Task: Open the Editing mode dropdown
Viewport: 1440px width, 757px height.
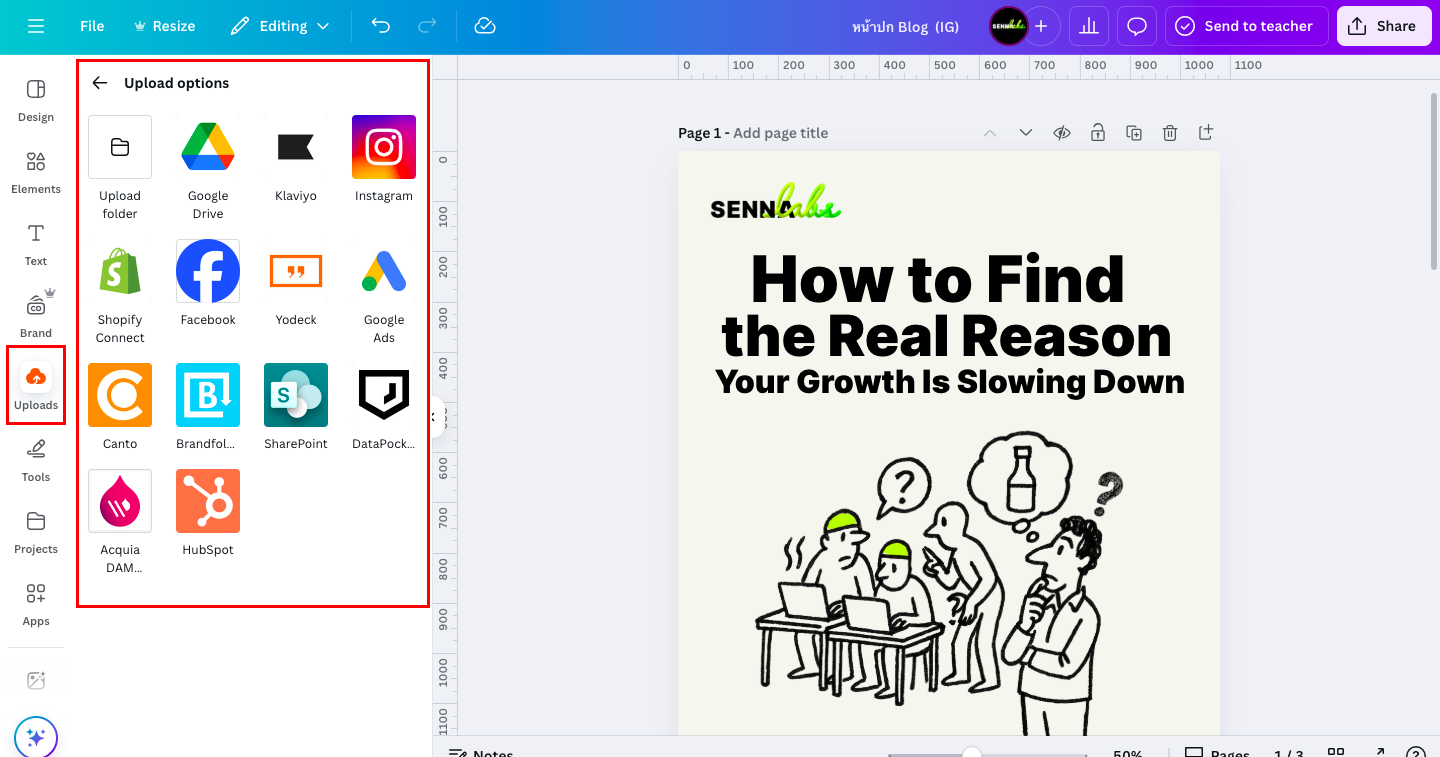Action: coord(279,26)
